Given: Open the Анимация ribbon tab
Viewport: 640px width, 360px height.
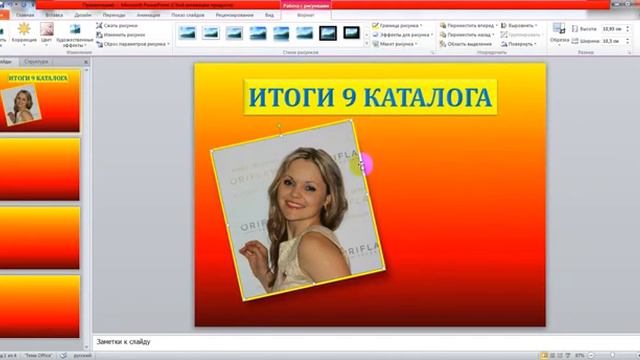Looking at the screenshot, I should click(x=148, y=15).
